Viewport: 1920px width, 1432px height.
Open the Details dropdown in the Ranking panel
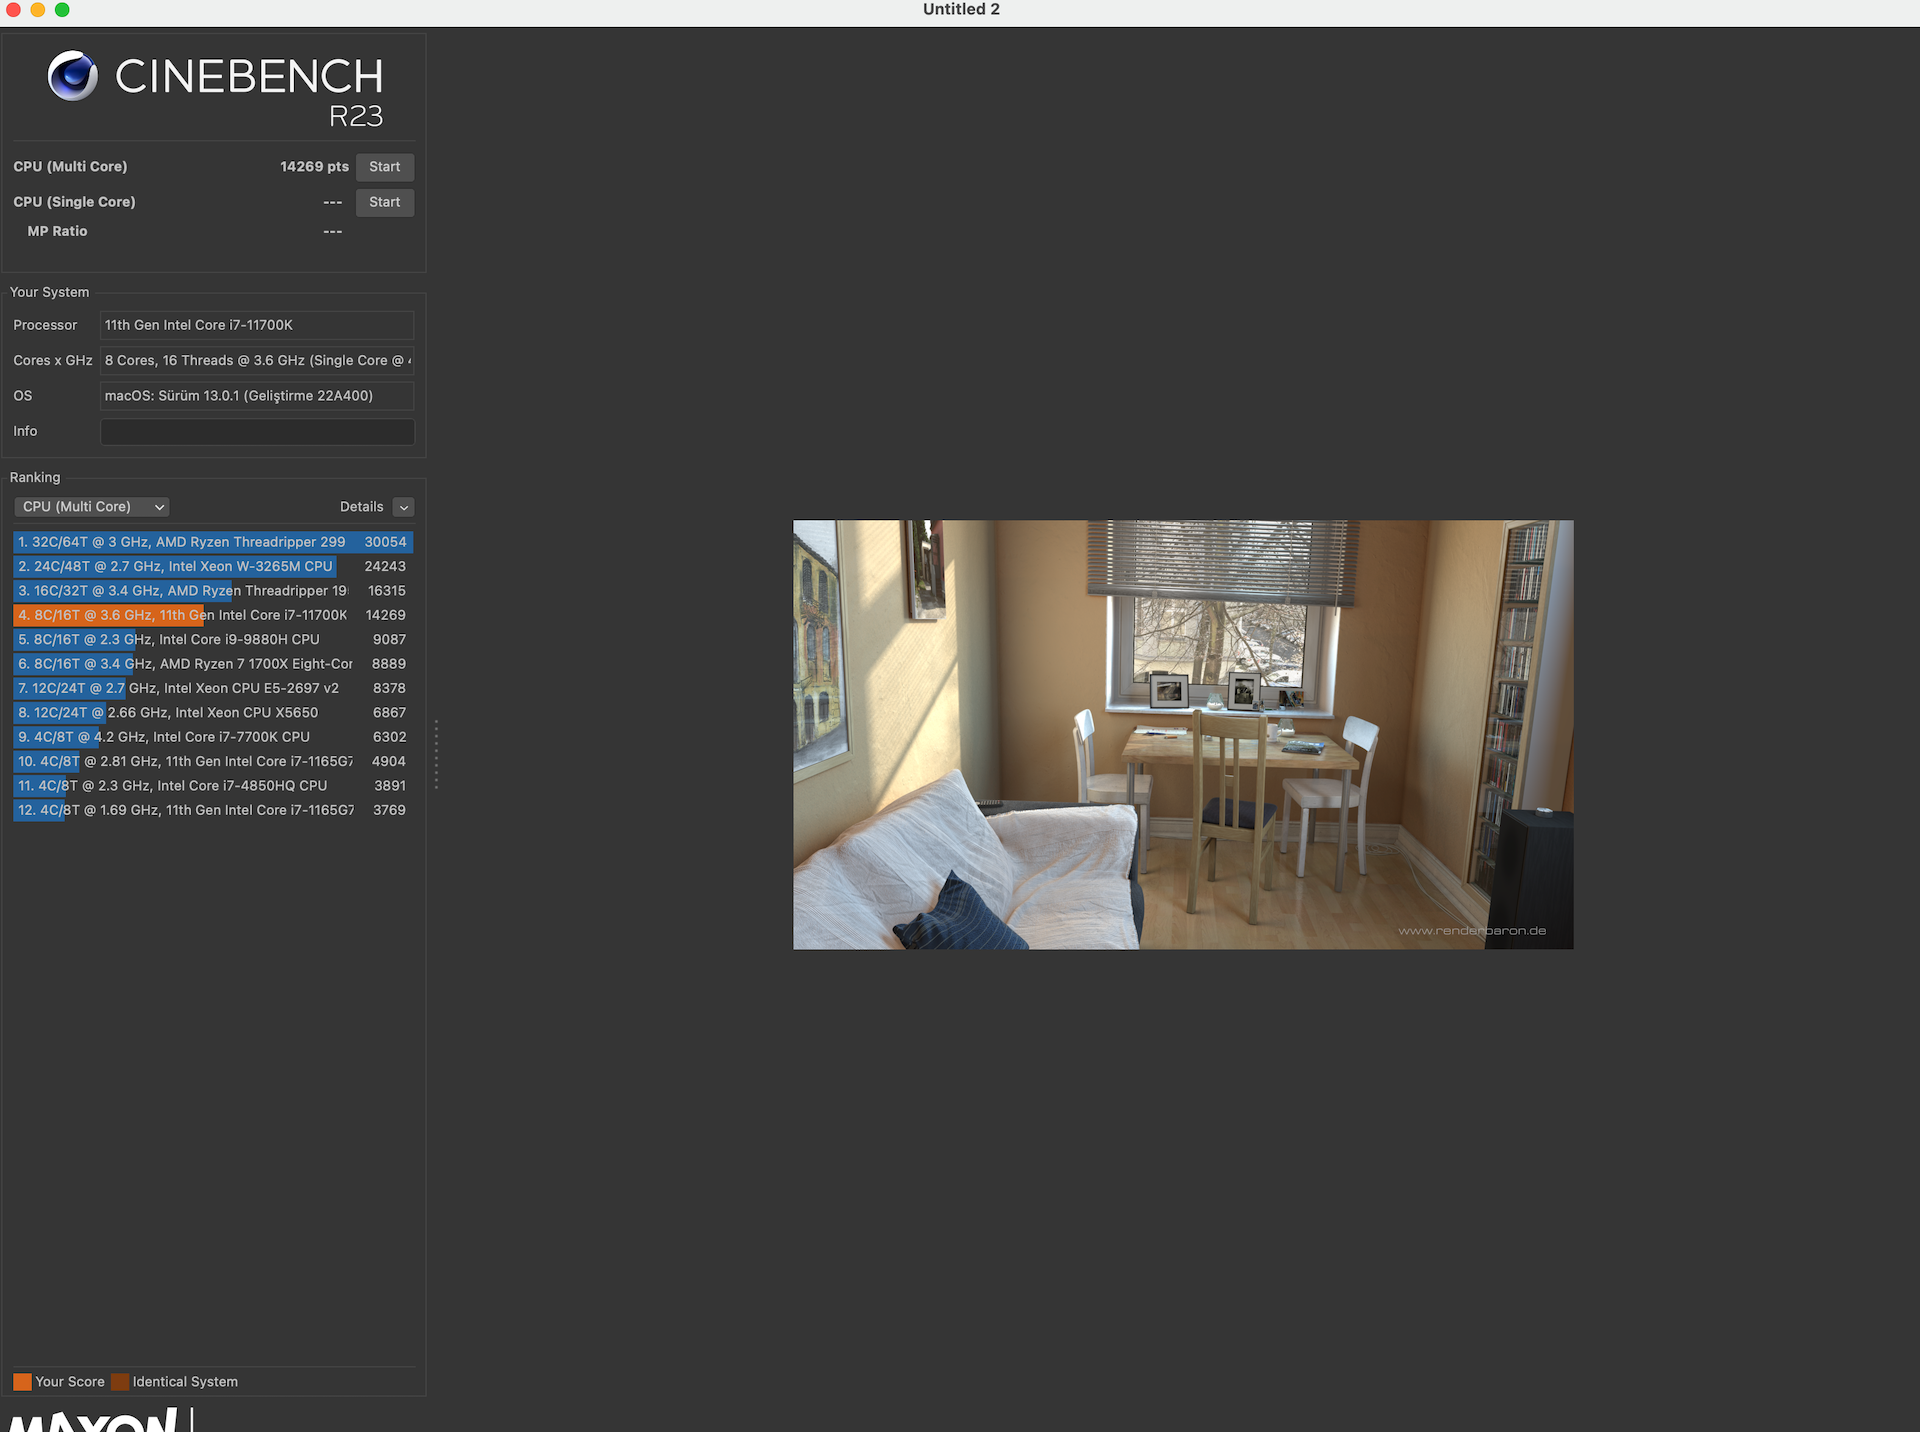pos(403,507)
